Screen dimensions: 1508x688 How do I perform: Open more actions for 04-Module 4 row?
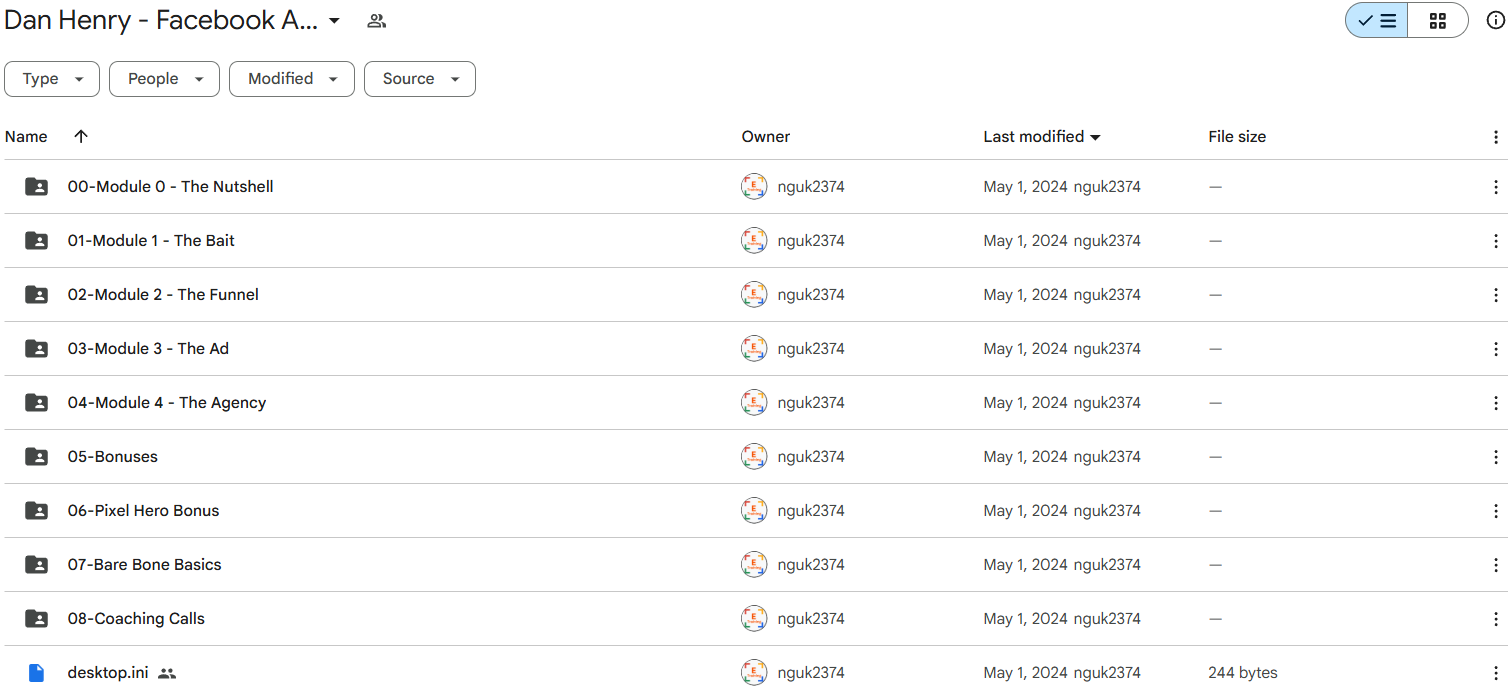[1496, 403]
